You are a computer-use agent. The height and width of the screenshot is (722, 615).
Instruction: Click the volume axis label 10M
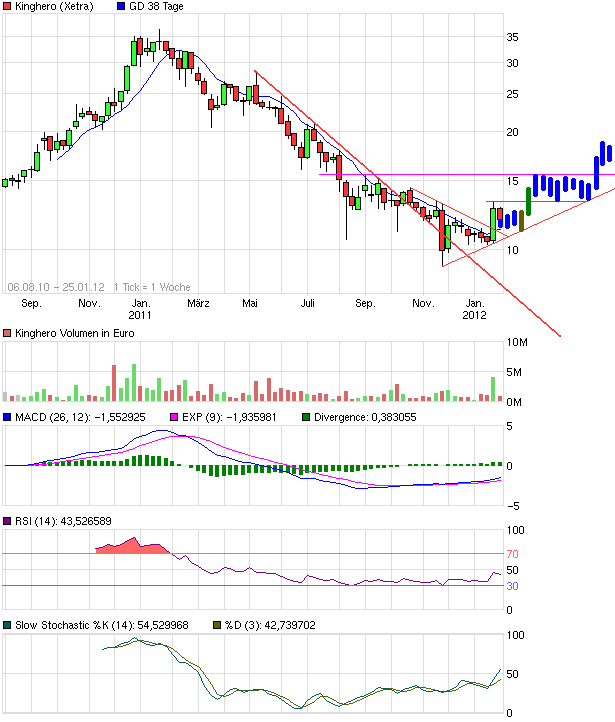click(x=517, y=342)
